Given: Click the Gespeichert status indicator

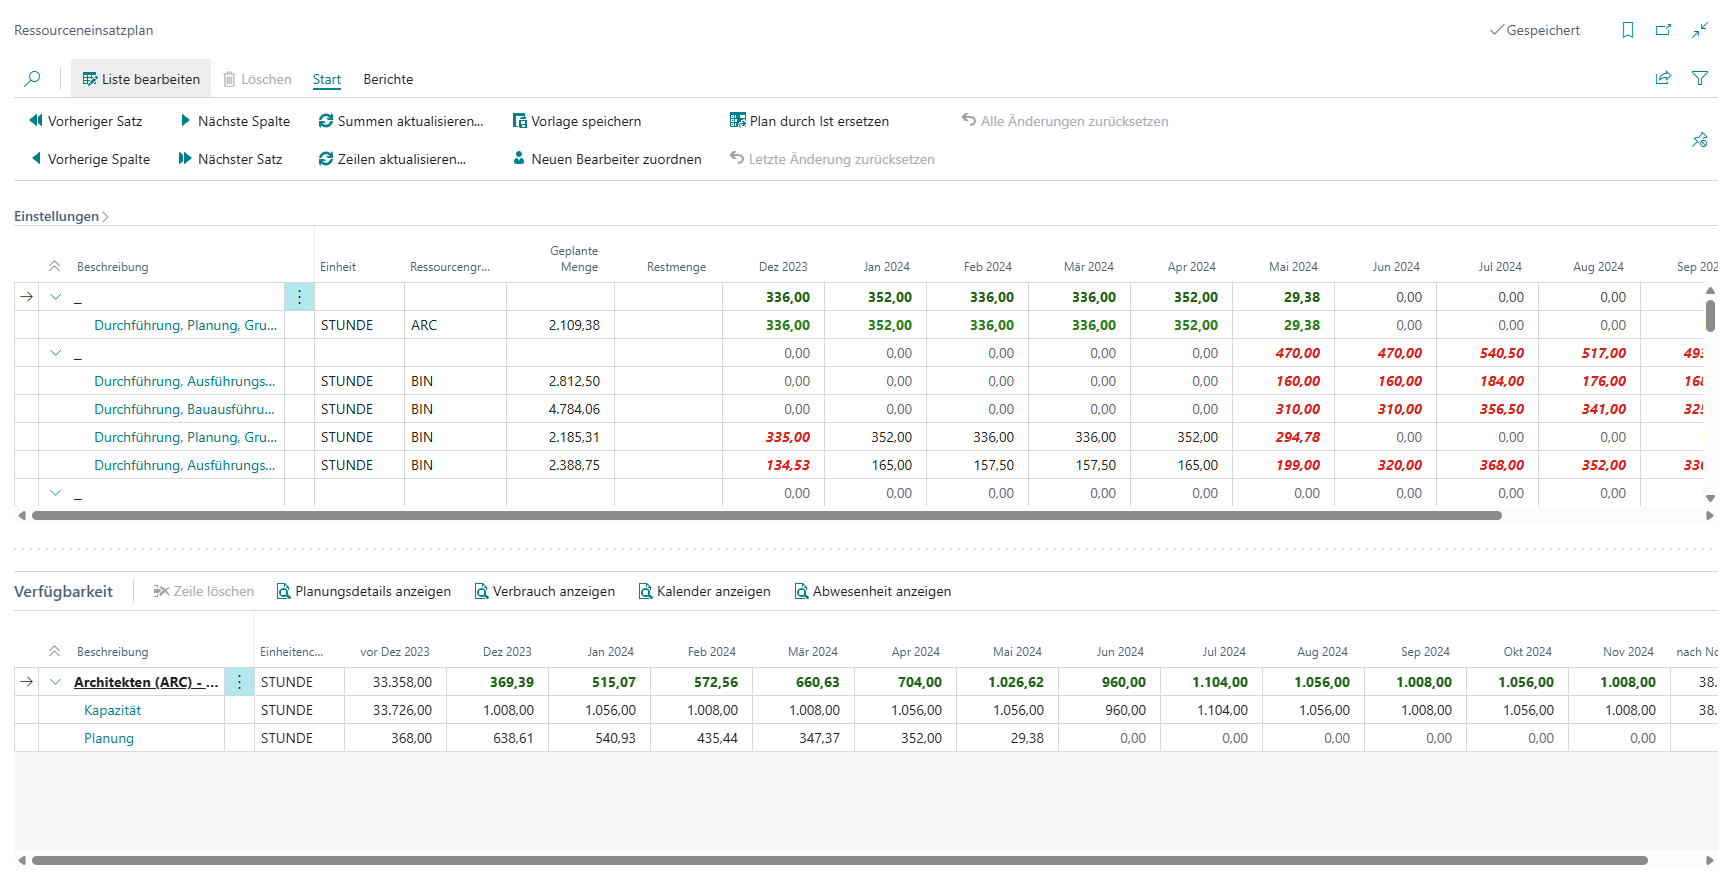Looking at the screenshot, I should tap(1535, 30).
